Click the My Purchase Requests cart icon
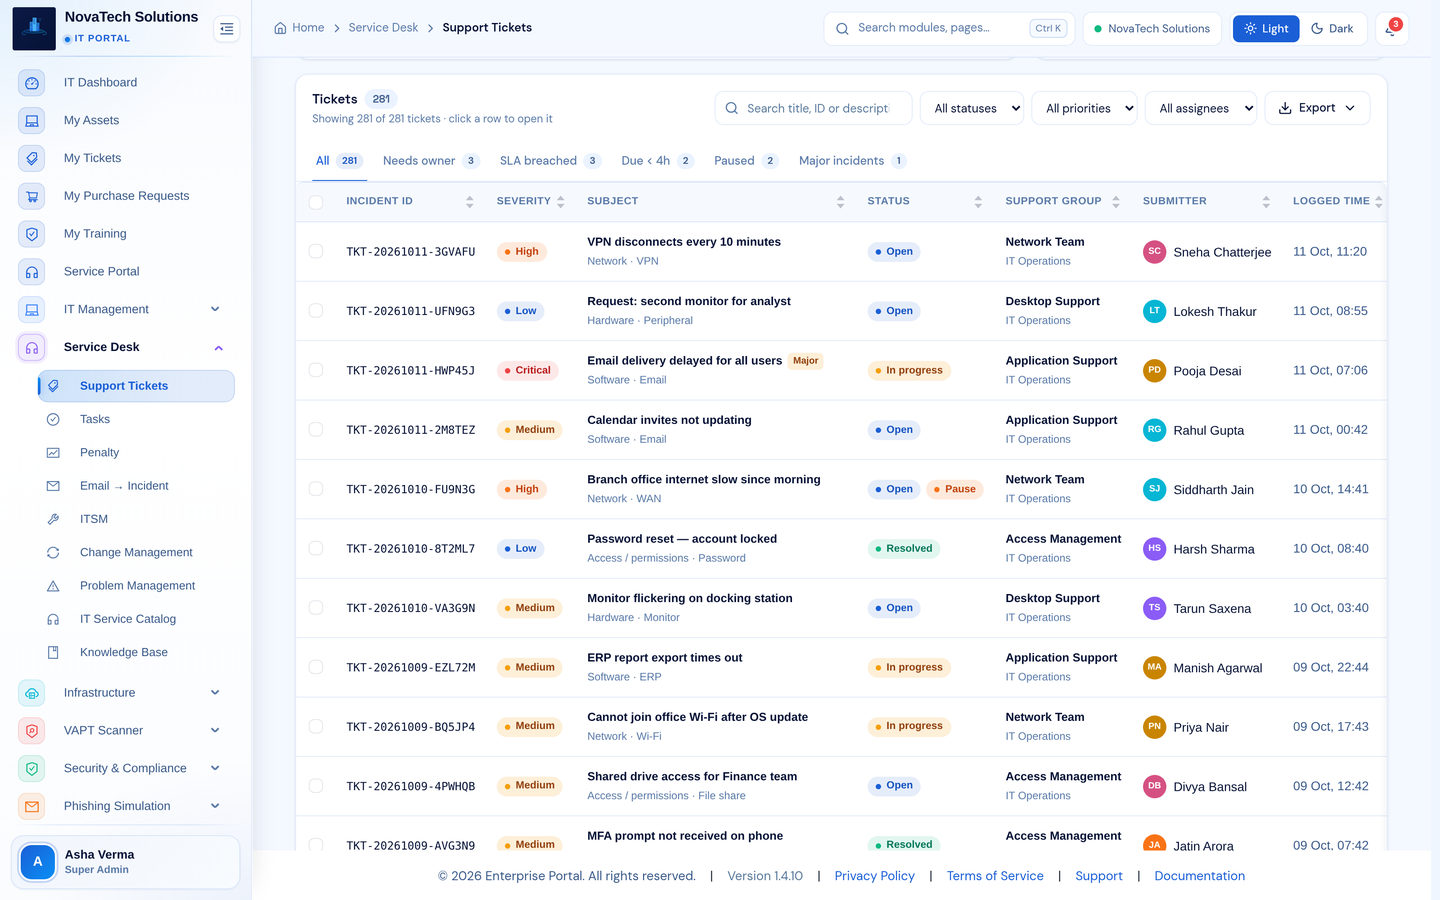Viewport: 1440px width, 900px height. pos(32,196)
